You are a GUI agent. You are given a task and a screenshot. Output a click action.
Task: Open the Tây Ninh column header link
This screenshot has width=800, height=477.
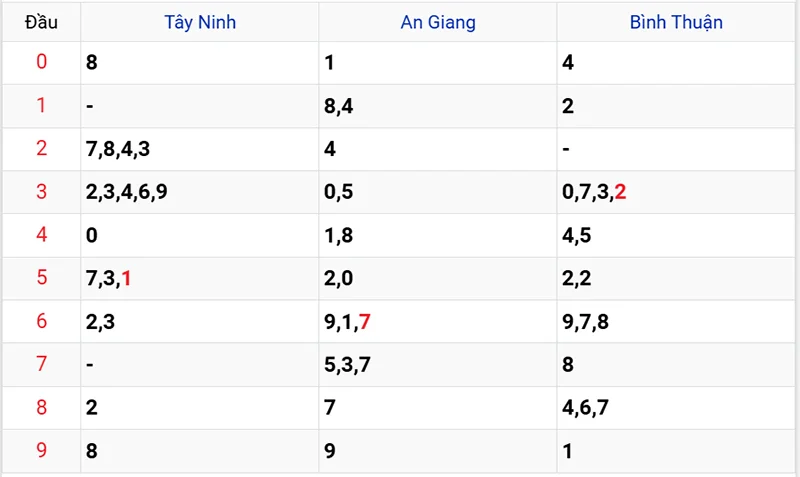pos(200,22)
